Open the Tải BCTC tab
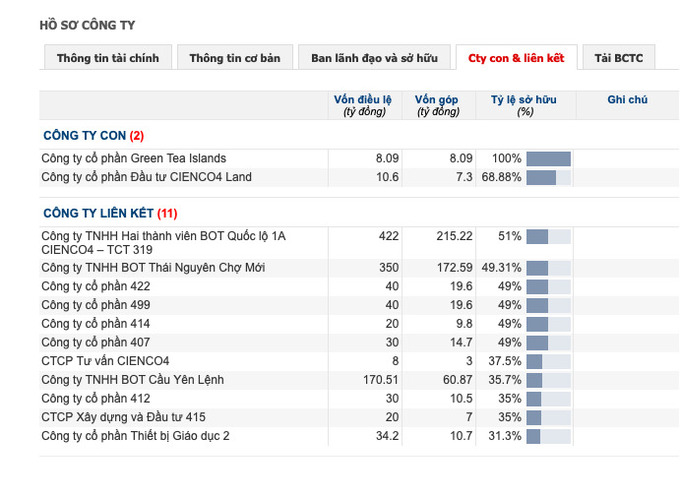 619,57
